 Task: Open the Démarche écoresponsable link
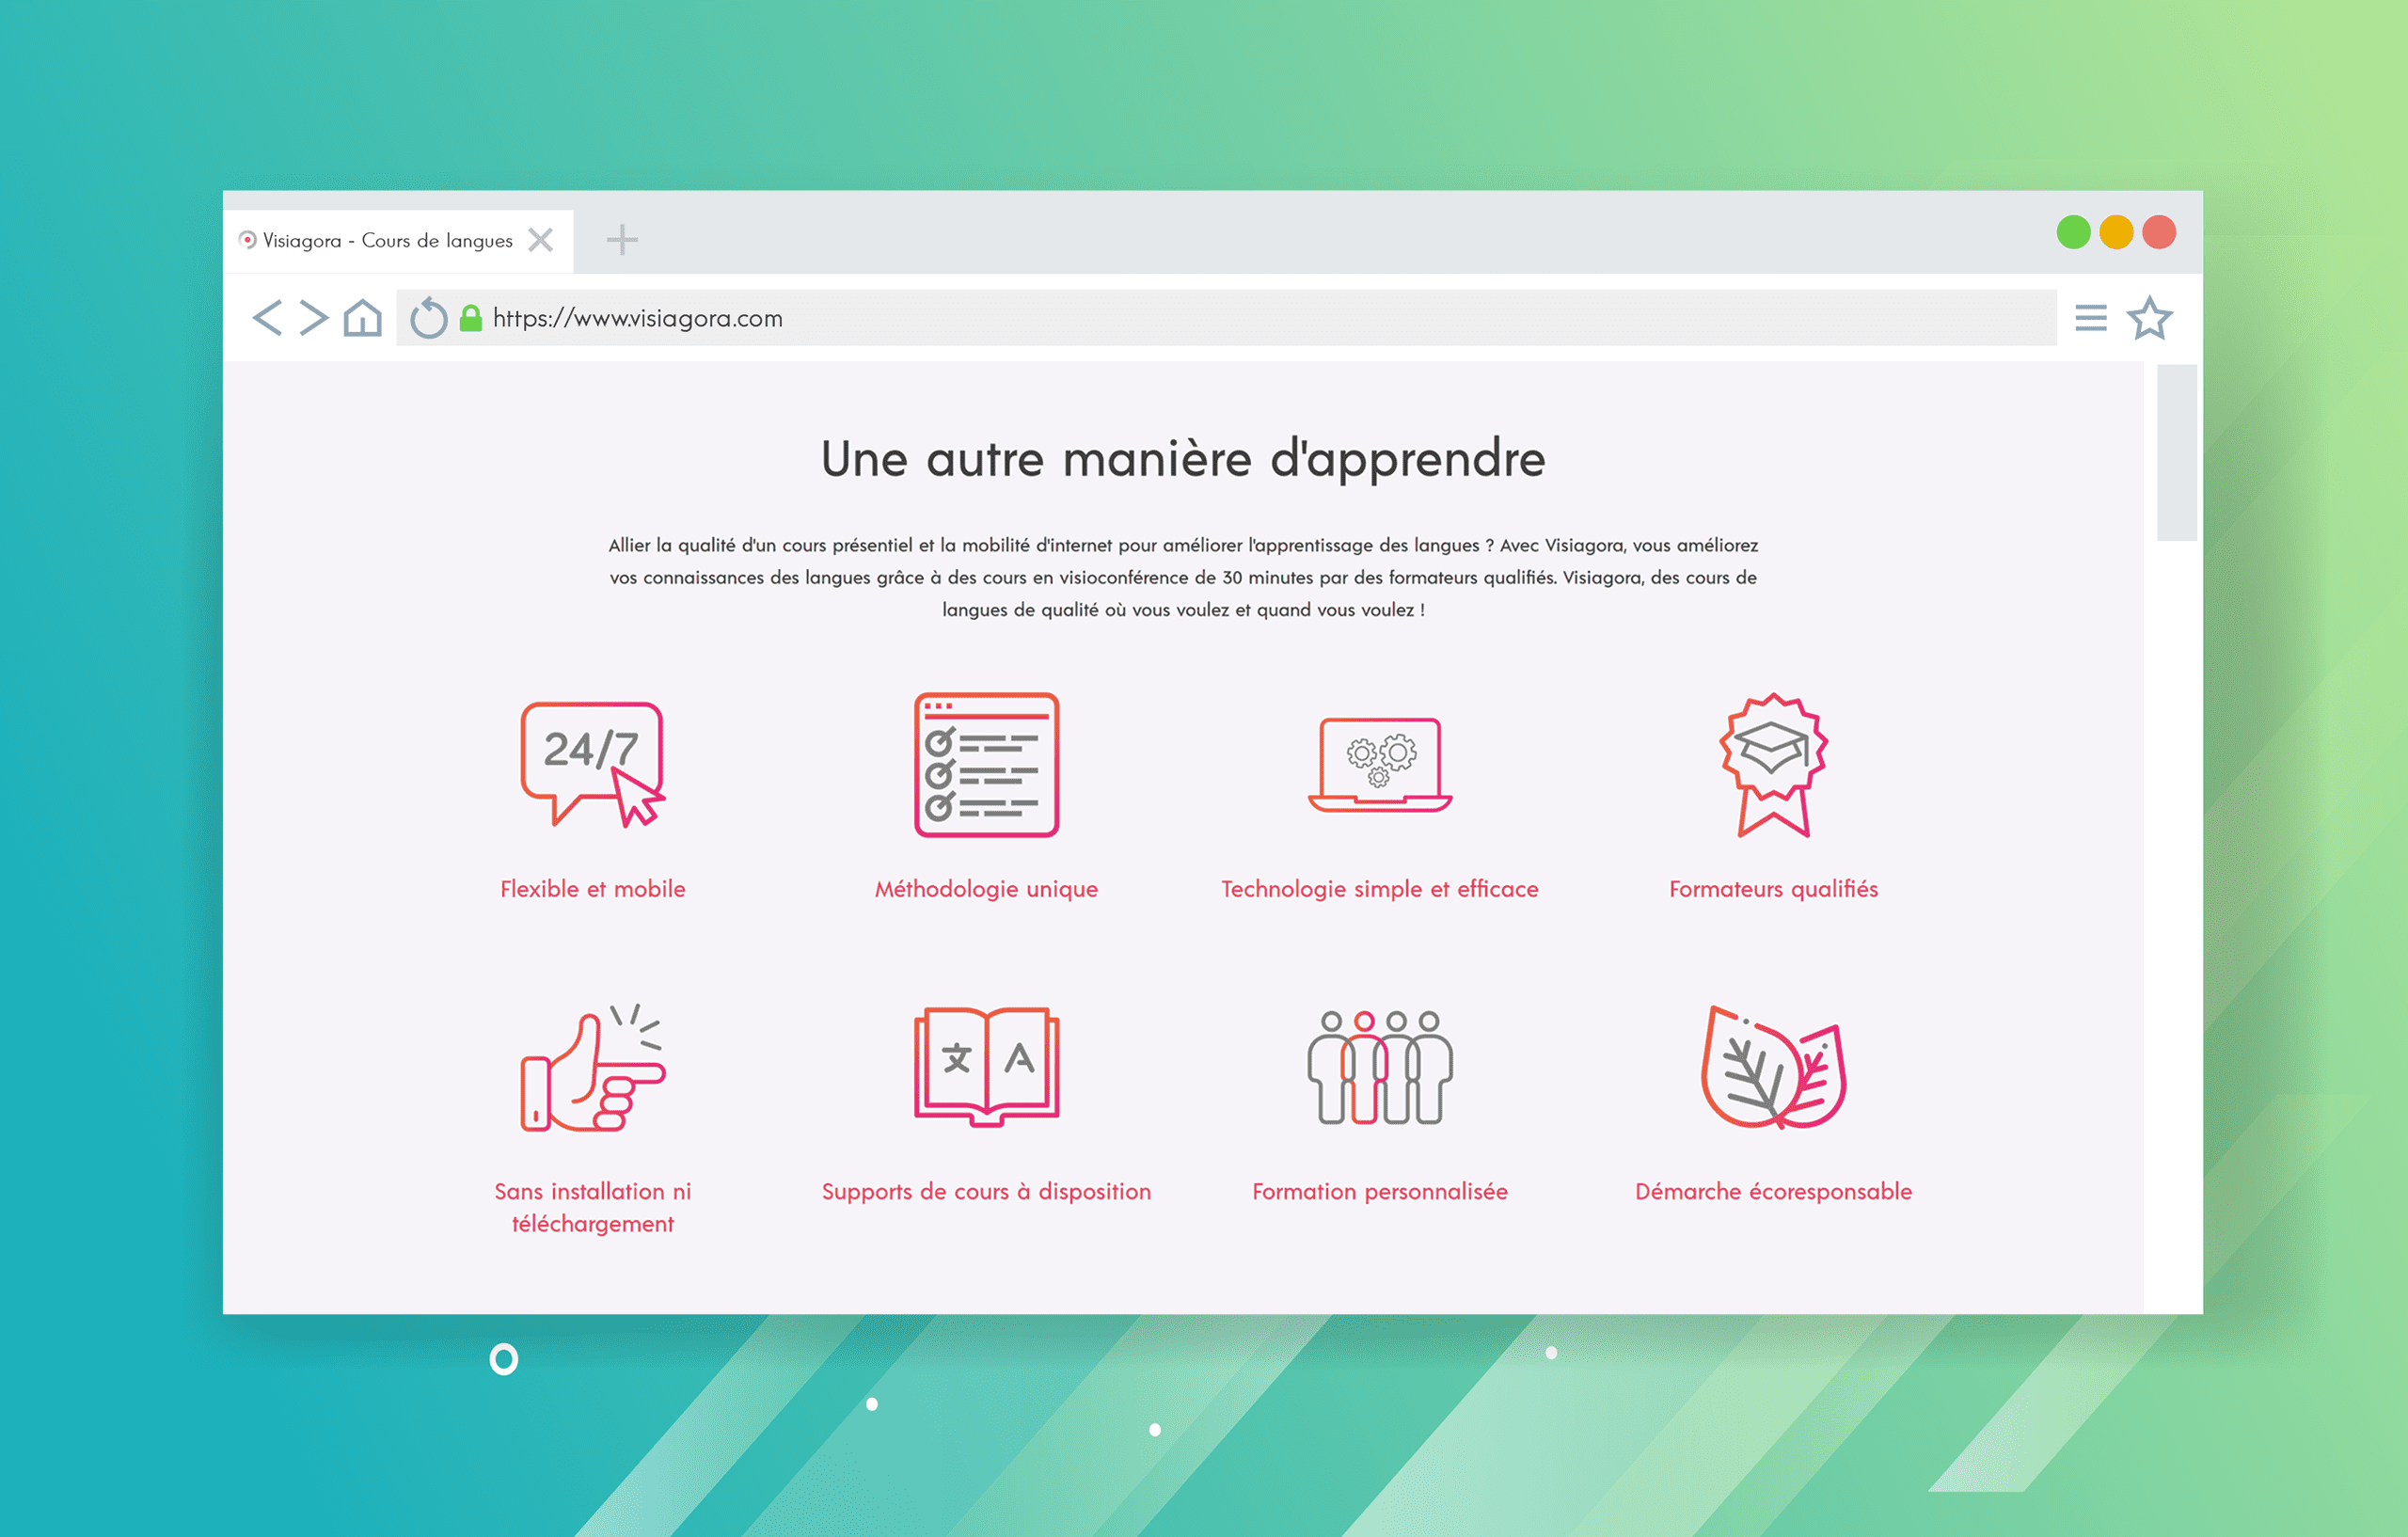coord(1774,1191)
